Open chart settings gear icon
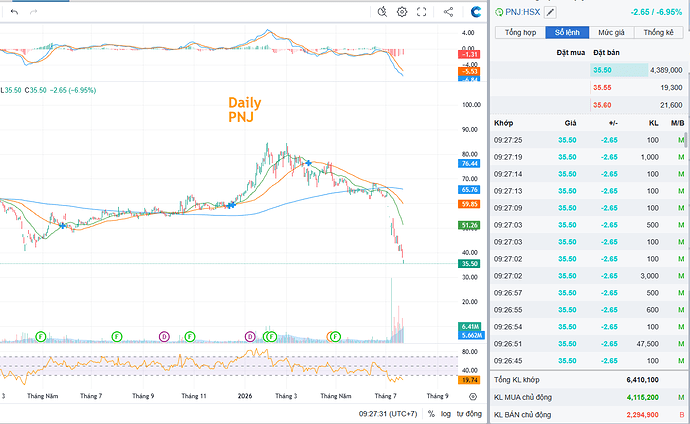Viewport: 690px width, 424px height. tap(402, 12)
